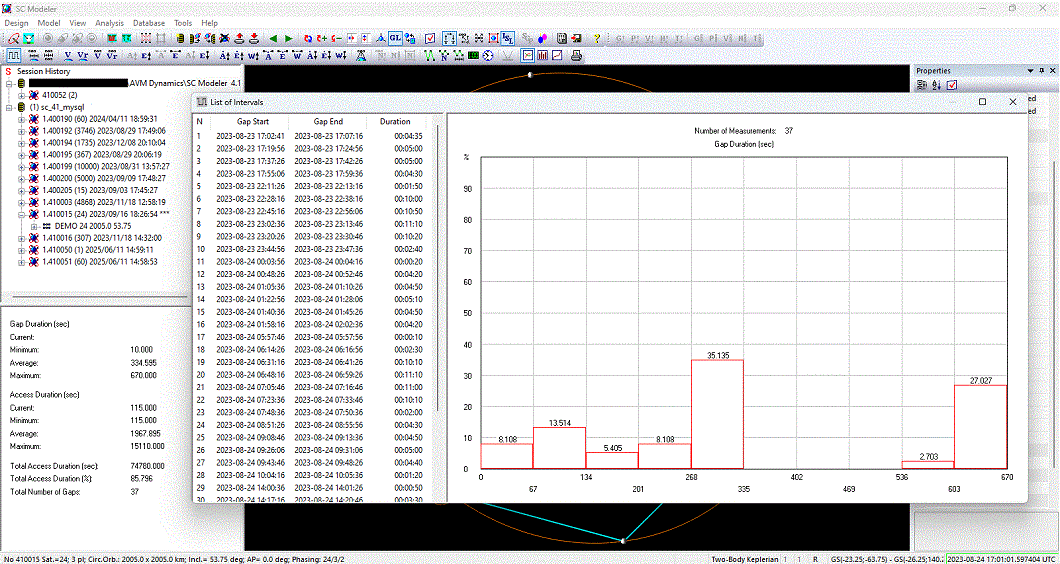Toggle the red checkmark icon in Properties
This screenshot has width=1060, height=564.
click(952, 85)
